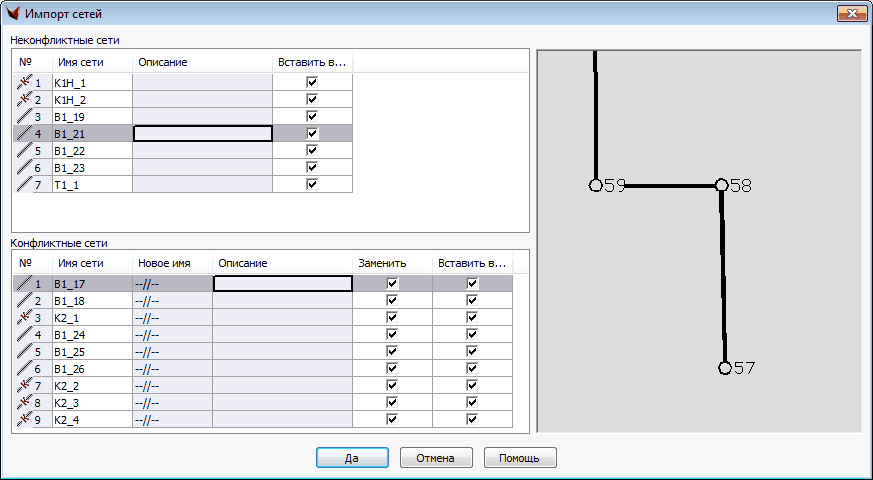Click the crossed-line icon for K2_1
The image size is (873, 480).
pos(23,317)
